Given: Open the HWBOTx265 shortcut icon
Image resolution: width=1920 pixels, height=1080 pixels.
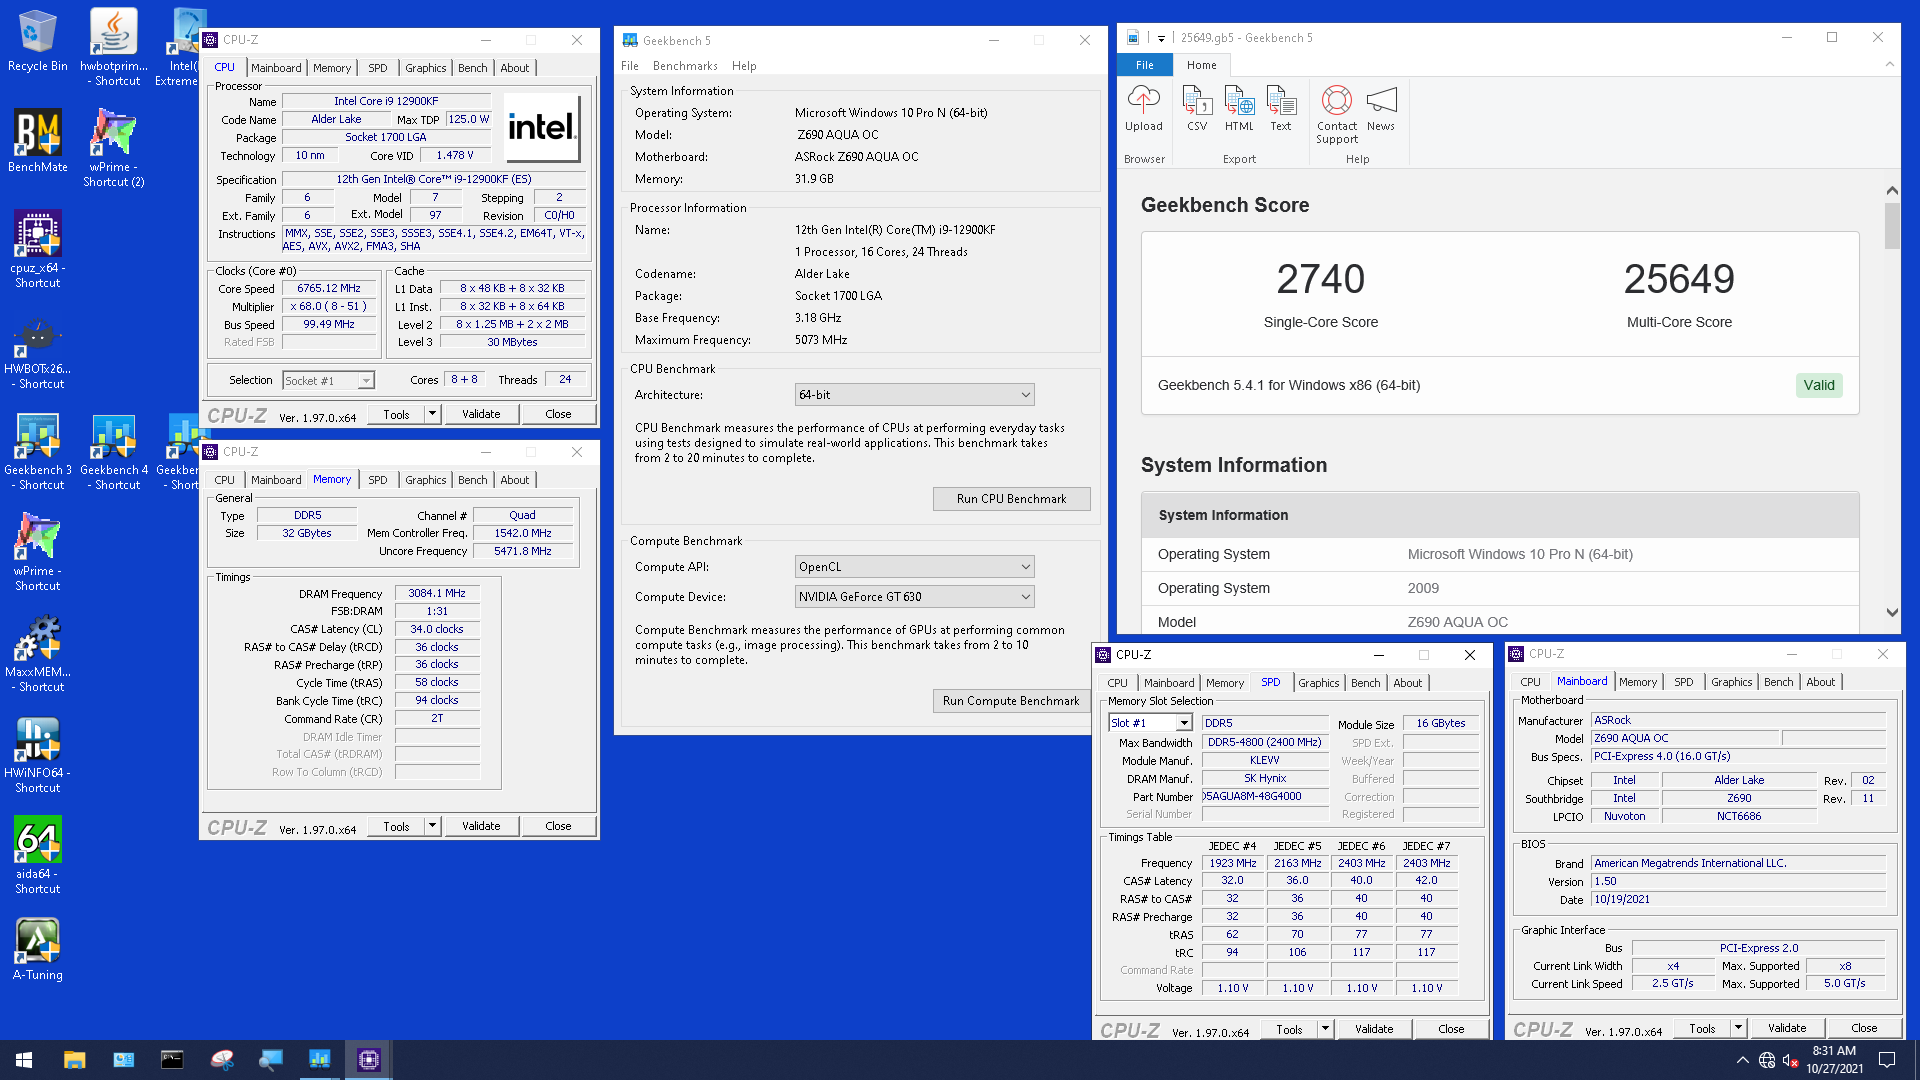Looking at the screenshot, I should point(37,350).
